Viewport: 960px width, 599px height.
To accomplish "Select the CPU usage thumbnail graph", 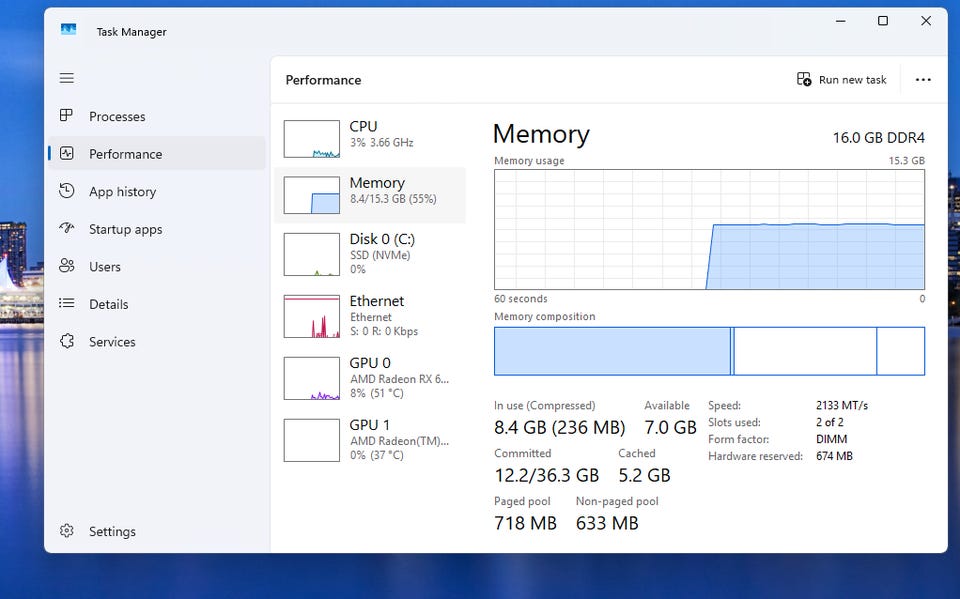I will click(x=312, y=139).
